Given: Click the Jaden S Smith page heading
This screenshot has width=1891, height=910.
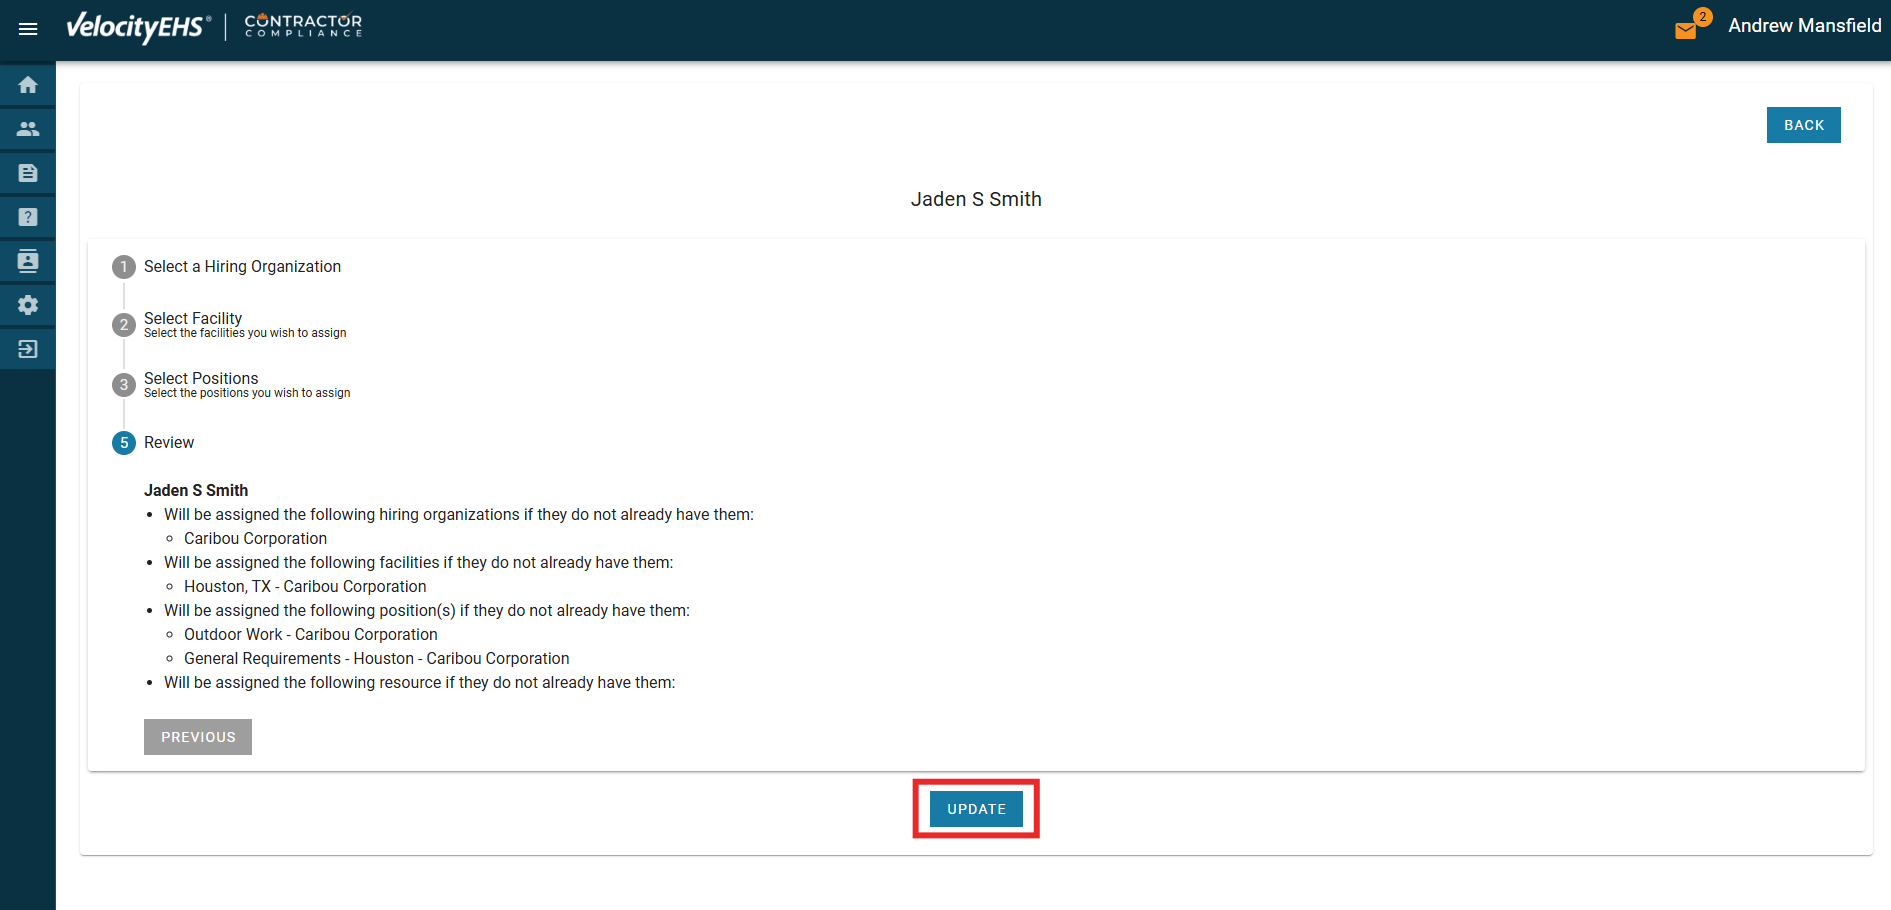Looking at the screenshot, I should click(976, 199).
